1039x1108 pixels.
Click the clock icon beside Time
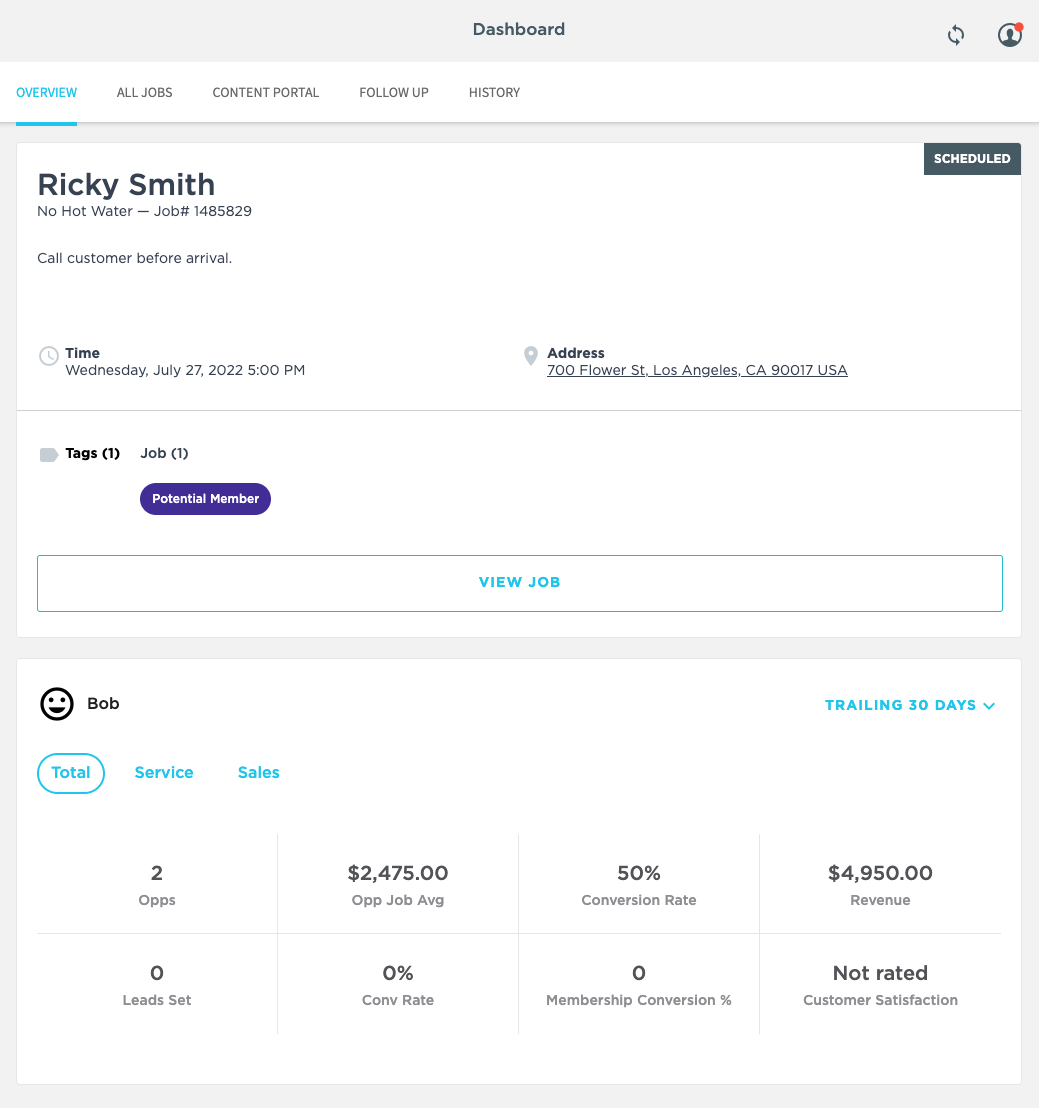(48, 355)
